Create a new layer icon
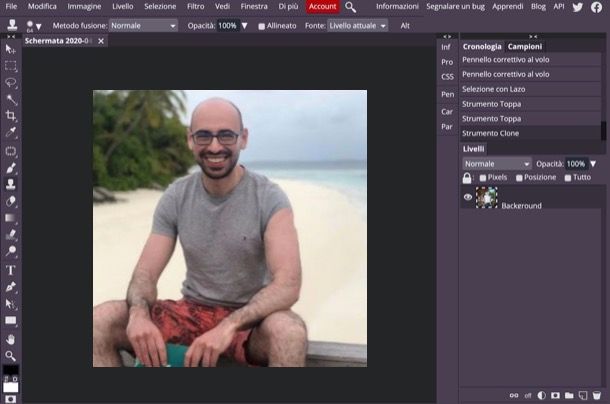 point(583,395)
